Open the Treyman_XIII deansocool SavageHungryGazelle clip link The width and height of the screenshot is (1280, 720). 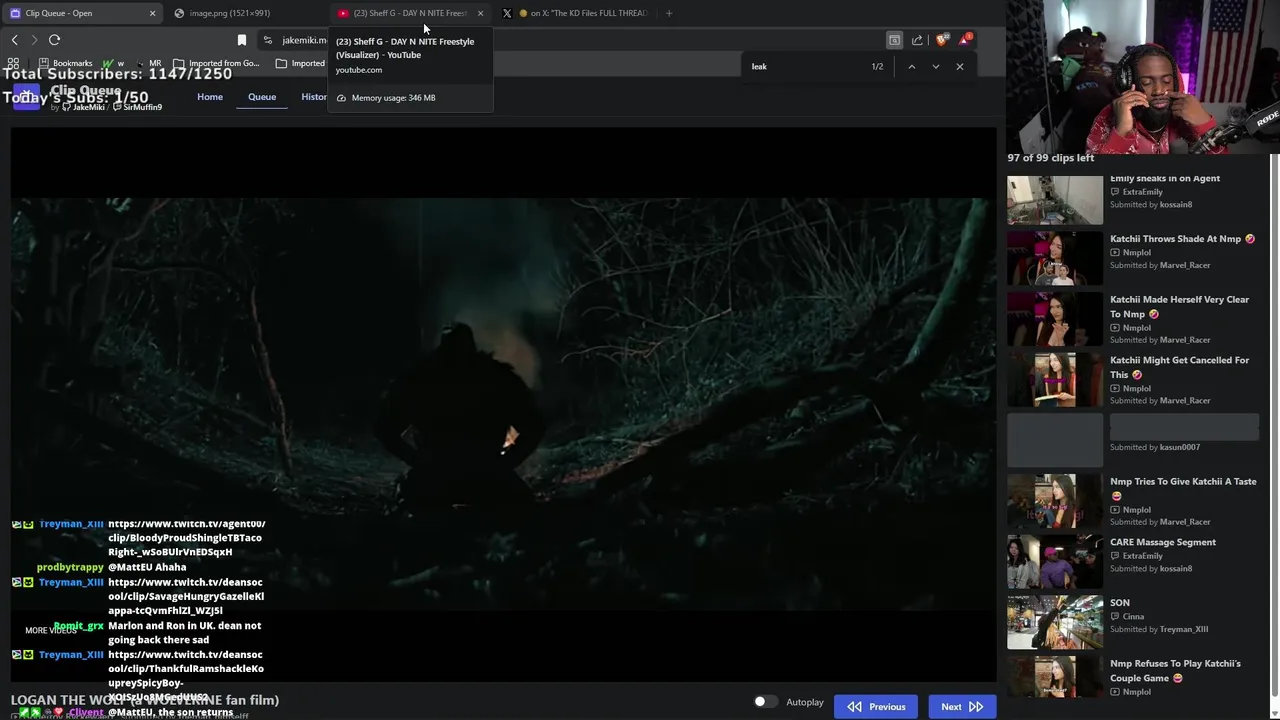(186, 596)
